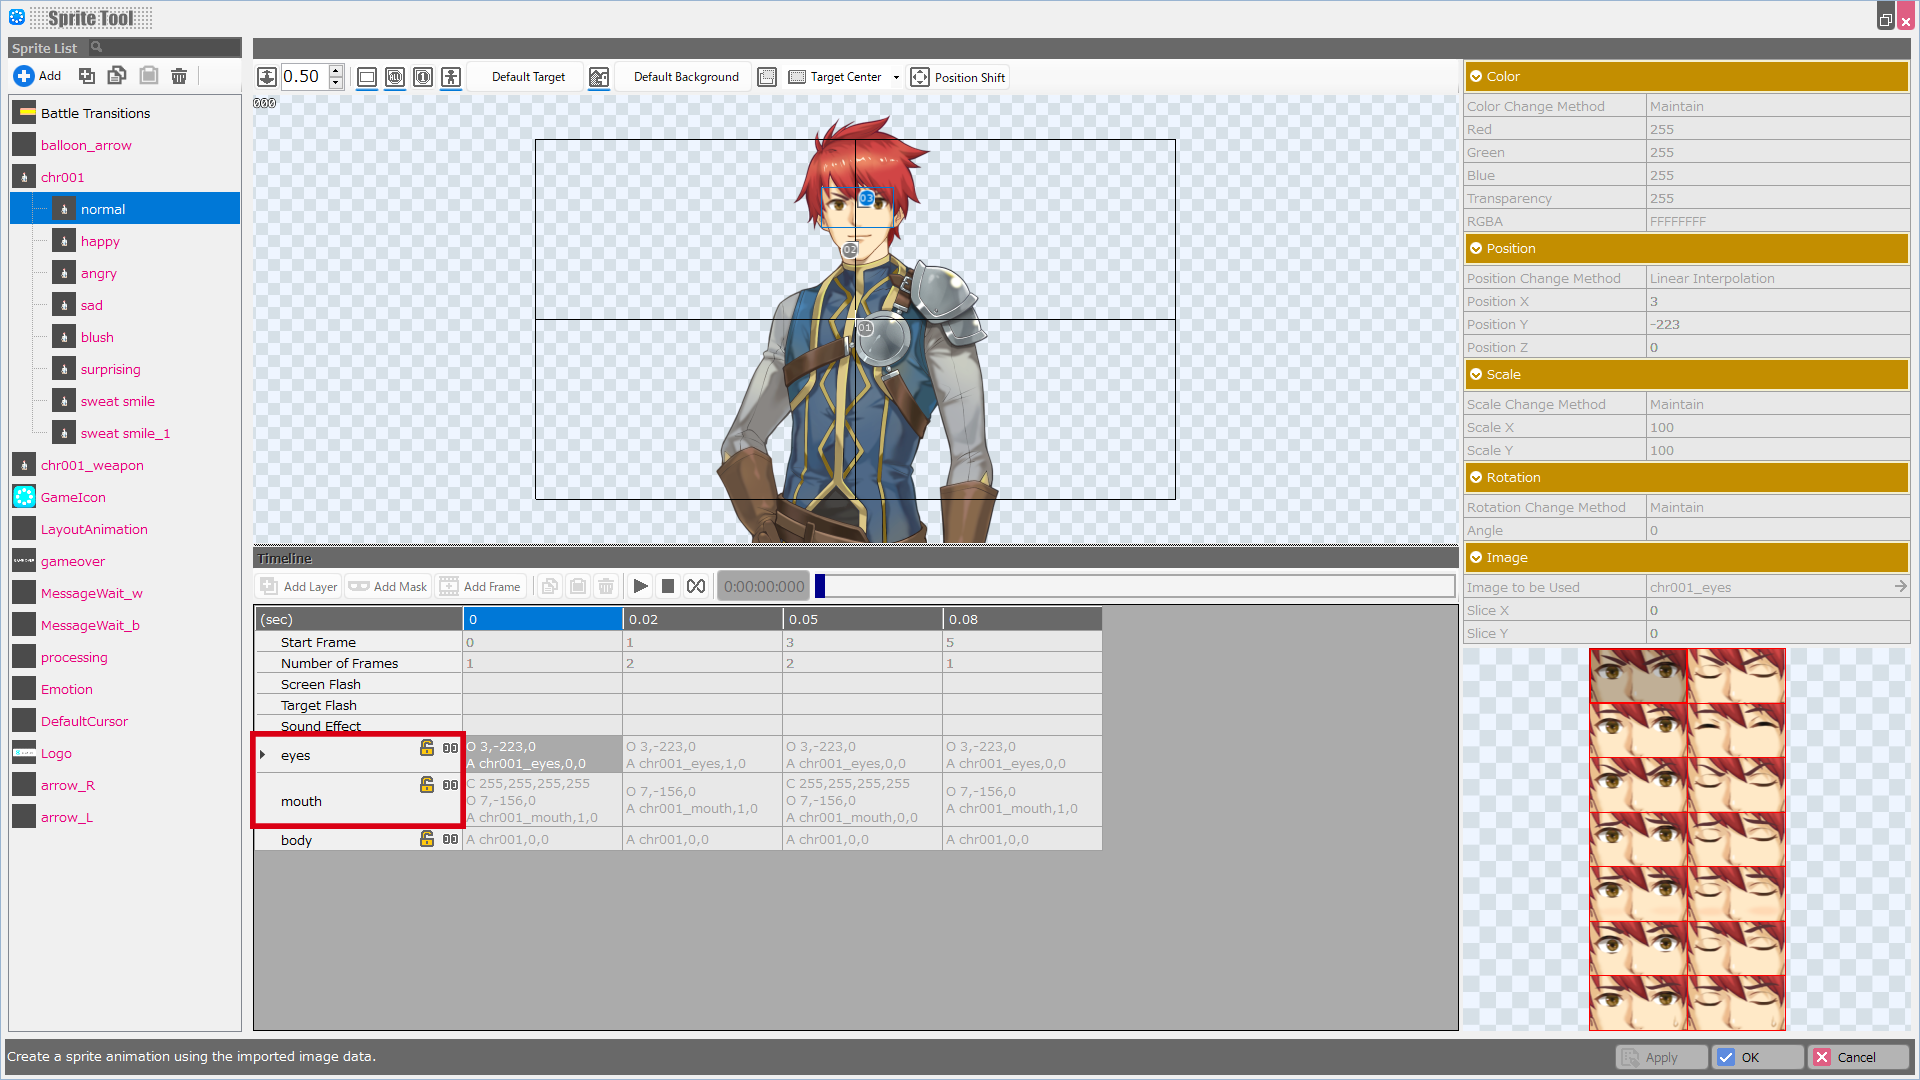Screen dimensions: 1920x1080
Task: Open the Target Center dropdown arrow
Action: (896, 77)
